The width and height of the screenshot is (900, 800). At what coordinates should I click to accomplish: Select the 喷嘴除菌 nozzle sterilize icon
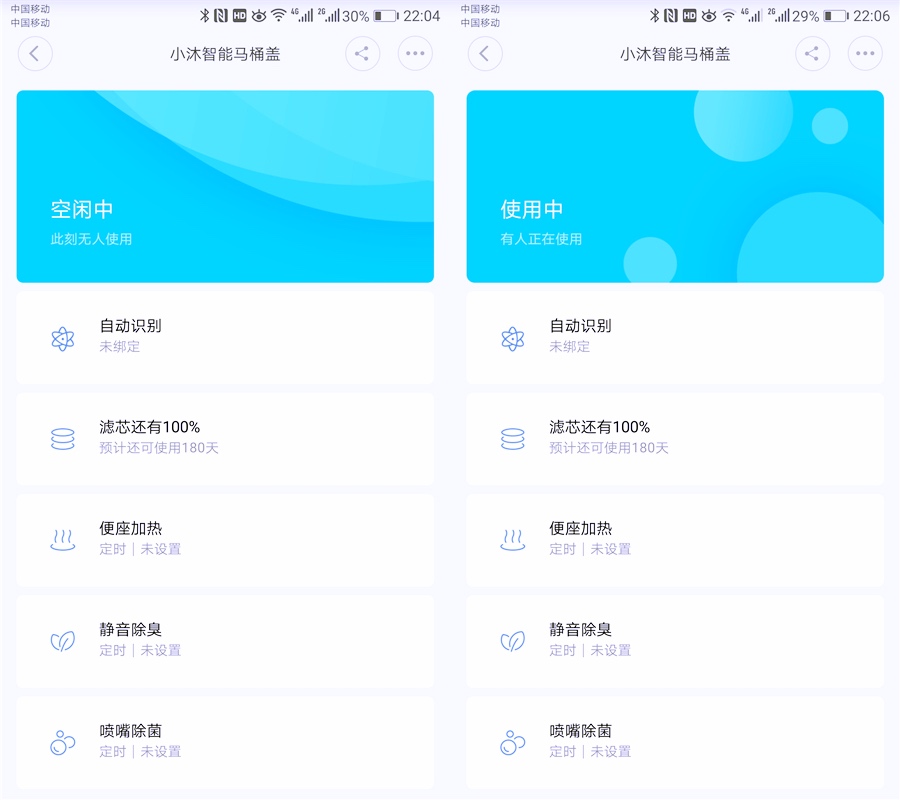point(63,742)
